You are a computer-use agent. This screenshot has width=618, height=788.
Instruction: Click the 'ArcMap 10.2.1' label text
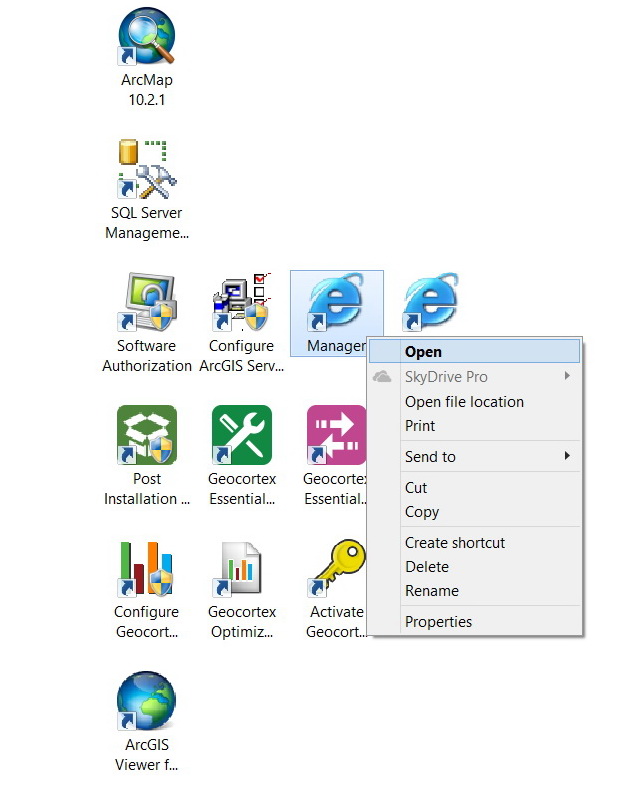tap(147, 89)
